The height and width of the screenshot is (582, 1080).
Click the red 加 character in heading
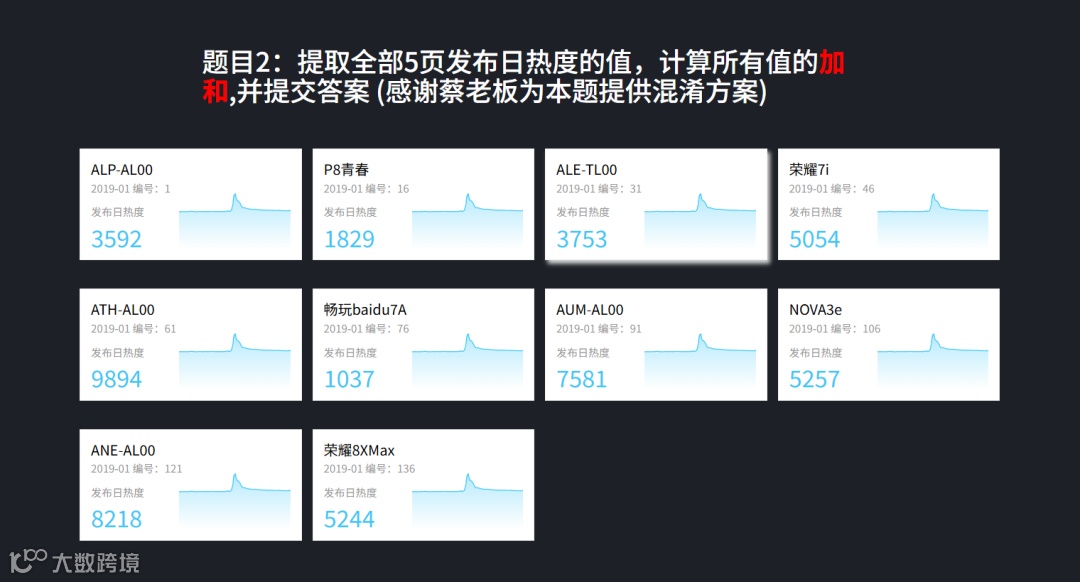coord(831,63)
